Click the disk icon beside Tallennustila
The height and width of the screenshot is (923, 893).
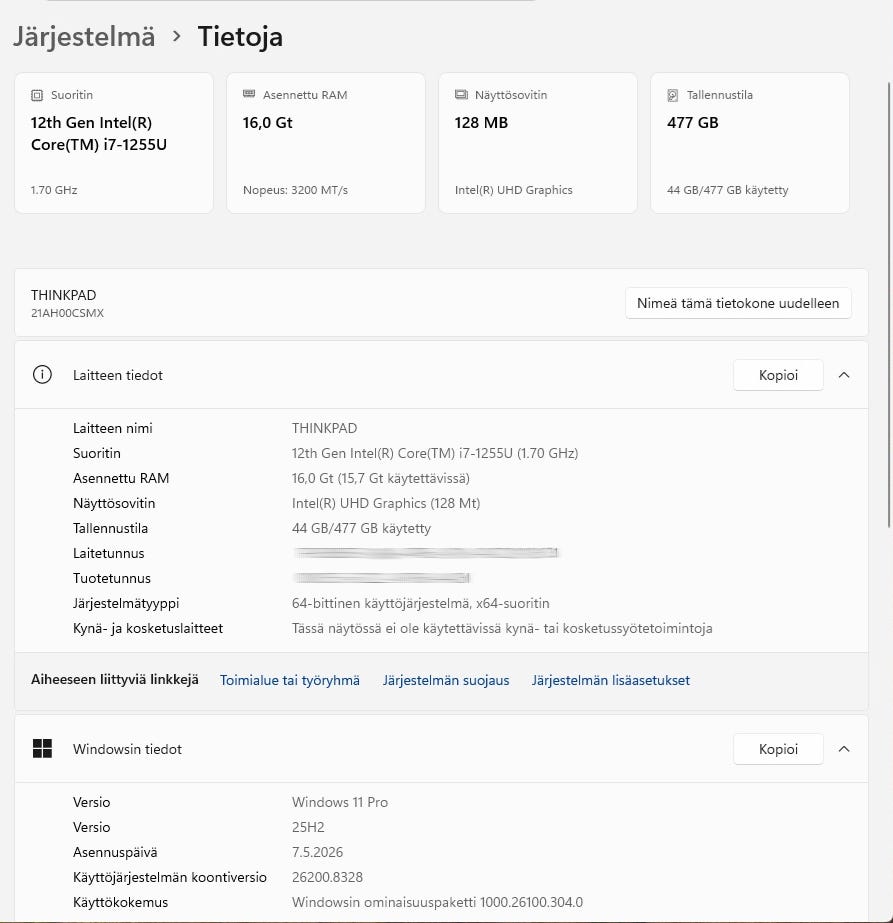[673, 95]
